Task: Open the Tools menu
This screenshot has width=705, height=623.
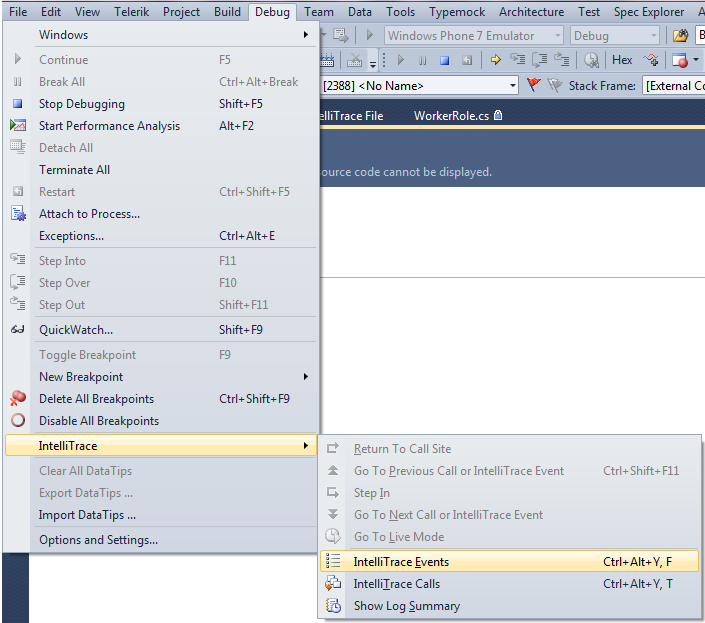Action: (x=400, y=12)
